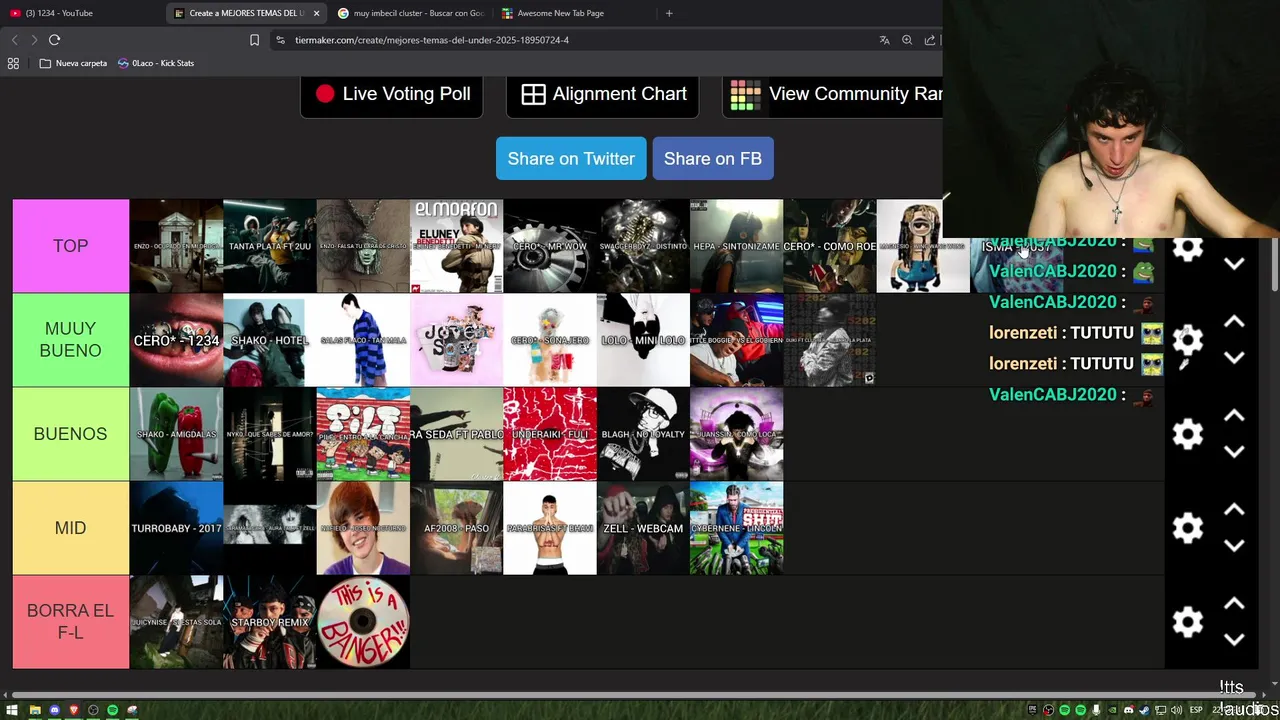Screen dimensions: 1280x720
Task: Share the tier list on Twitter
Action: (x=571, y=158)
